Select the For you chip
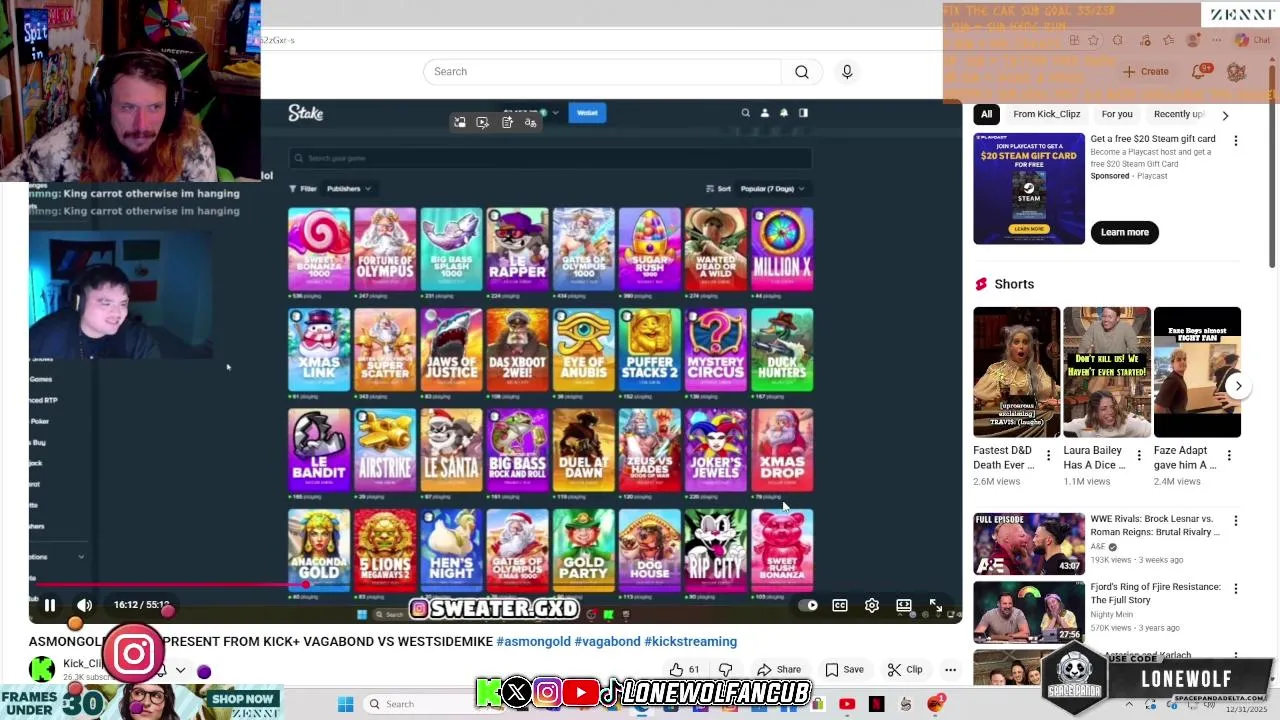Screen dimensions: 1280x720 pyautogui.click(x=1117, y=114)
